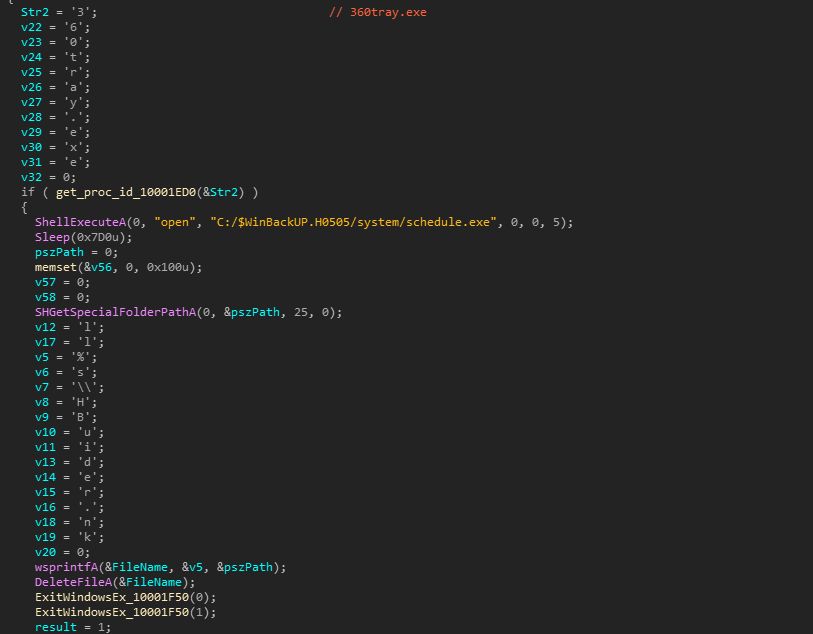The width and height of the screenshot is (813, 634).
Task: Click the DeleteFileA function name
Action: tap(73, 583)
